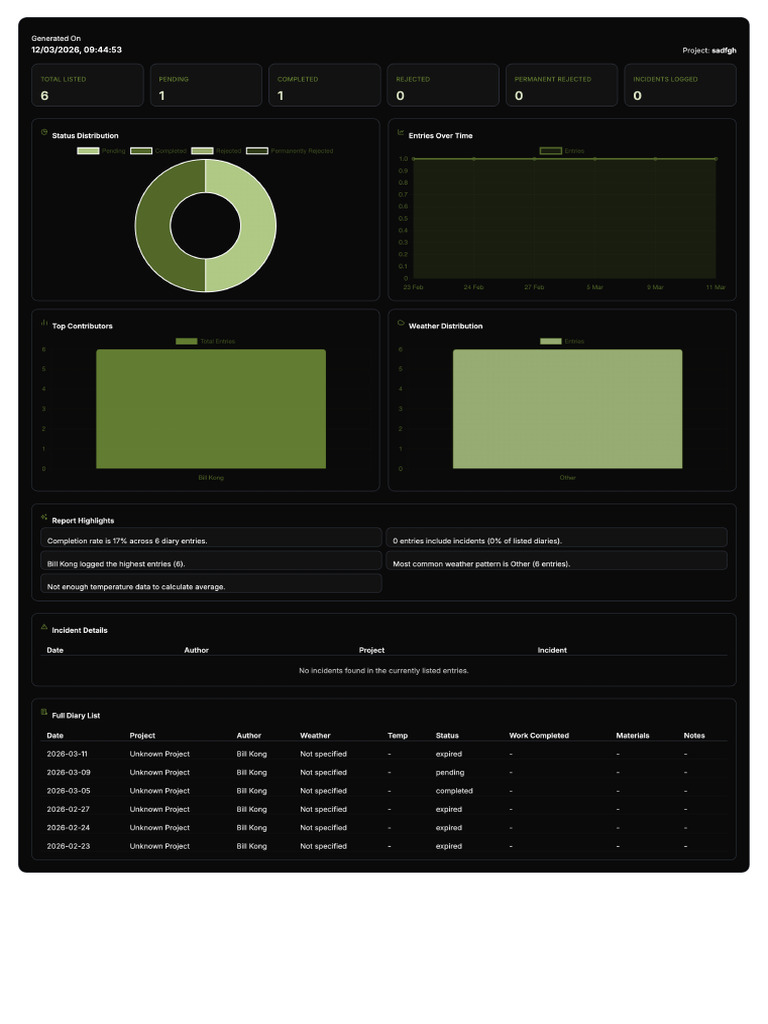
Task: Click the Top Contributors bar-chart icon
Action: point(44,322)
